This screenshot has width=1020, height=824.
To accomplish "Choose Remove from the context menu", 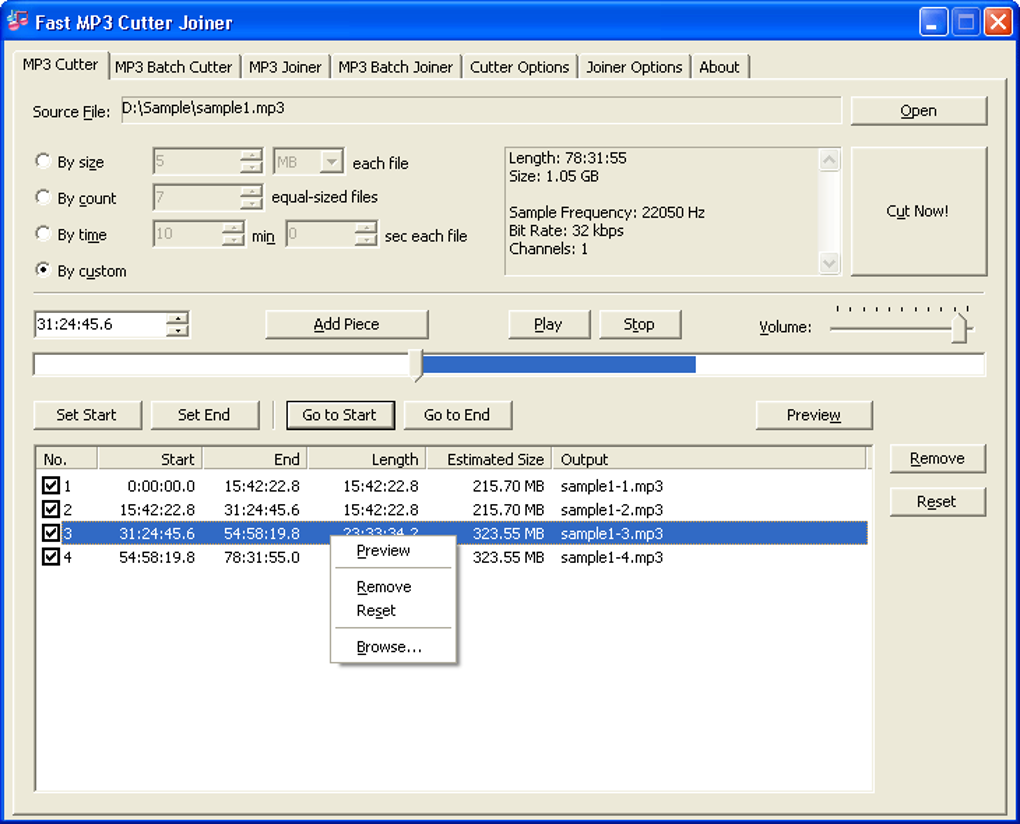I will click(x=393, y=587).
